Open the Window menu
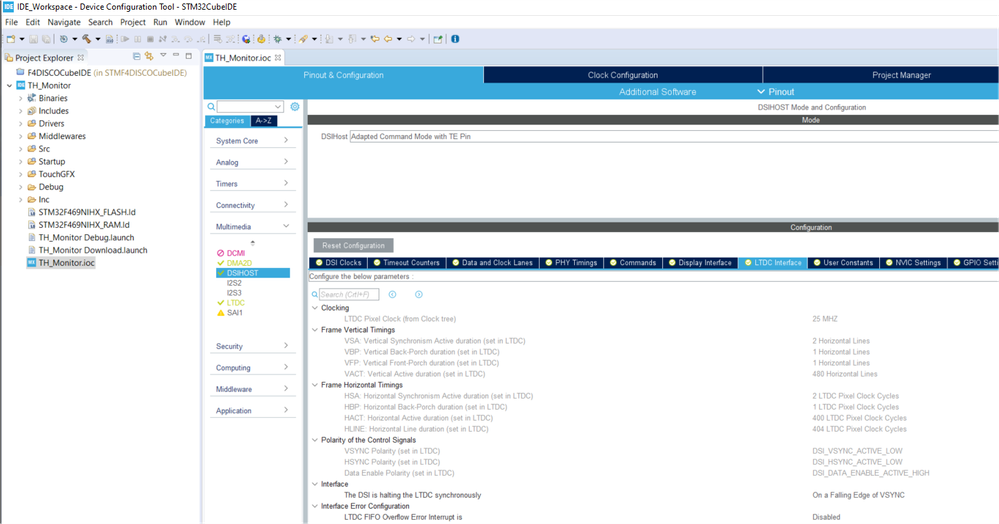The height and width of the screenshot is (524, 999). tap(190, 22)
